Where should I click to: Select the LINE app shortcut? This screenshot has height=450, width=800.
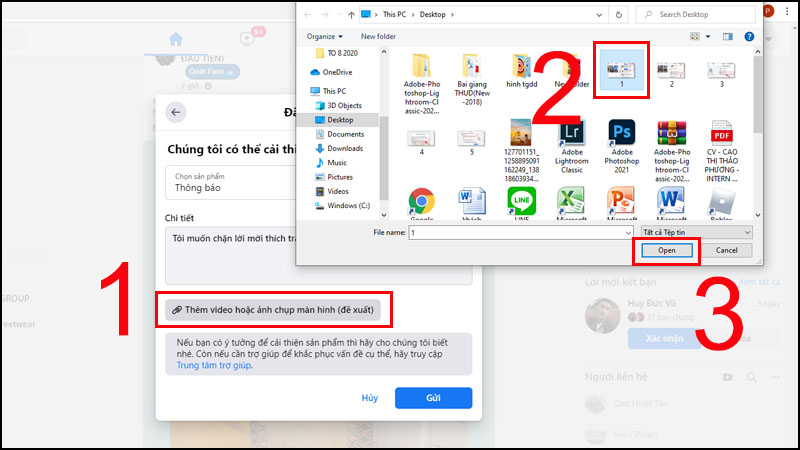[x=521, y=203]
